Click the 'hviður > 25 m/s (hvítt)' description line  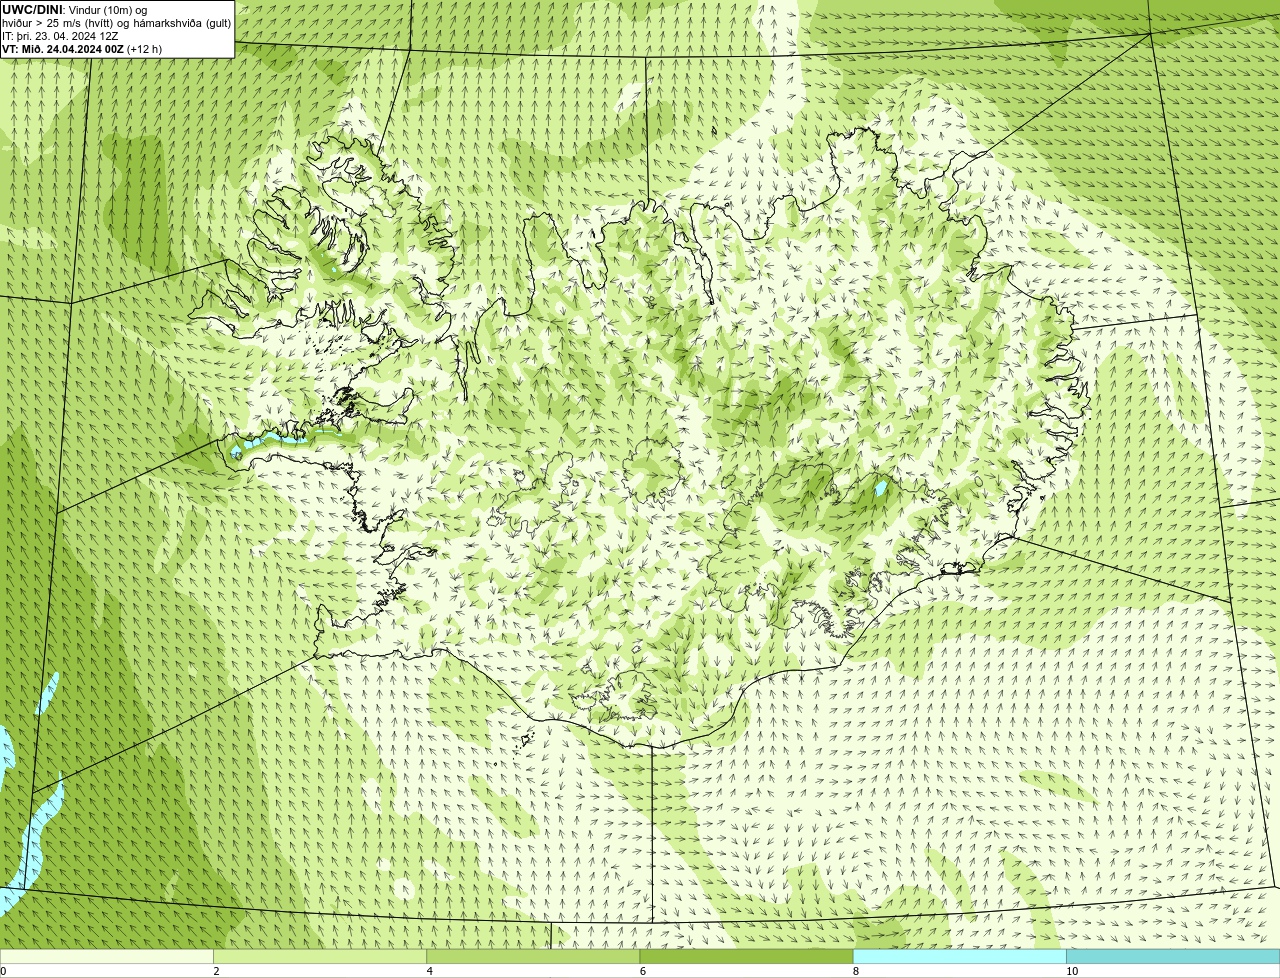click(117, 23)
